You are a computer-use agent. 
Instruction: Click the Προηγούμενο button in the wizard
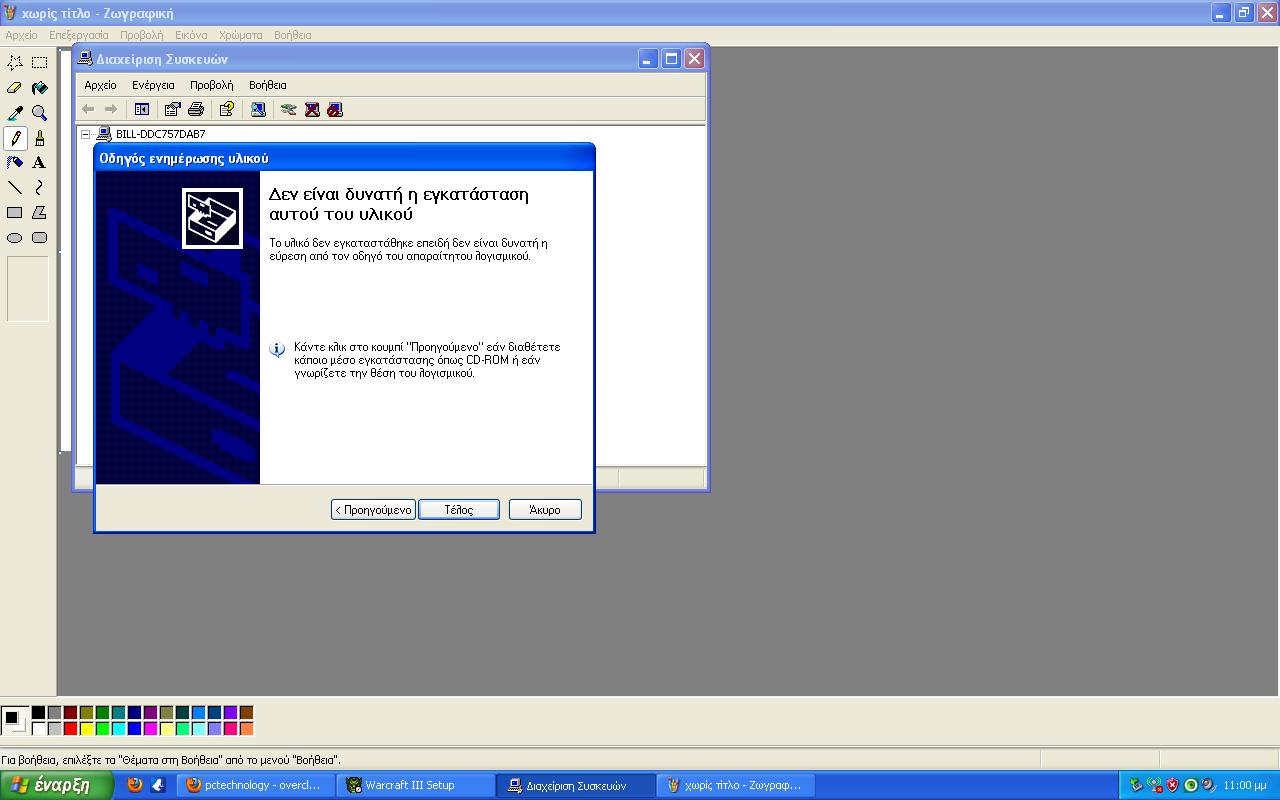click(373, 510)
